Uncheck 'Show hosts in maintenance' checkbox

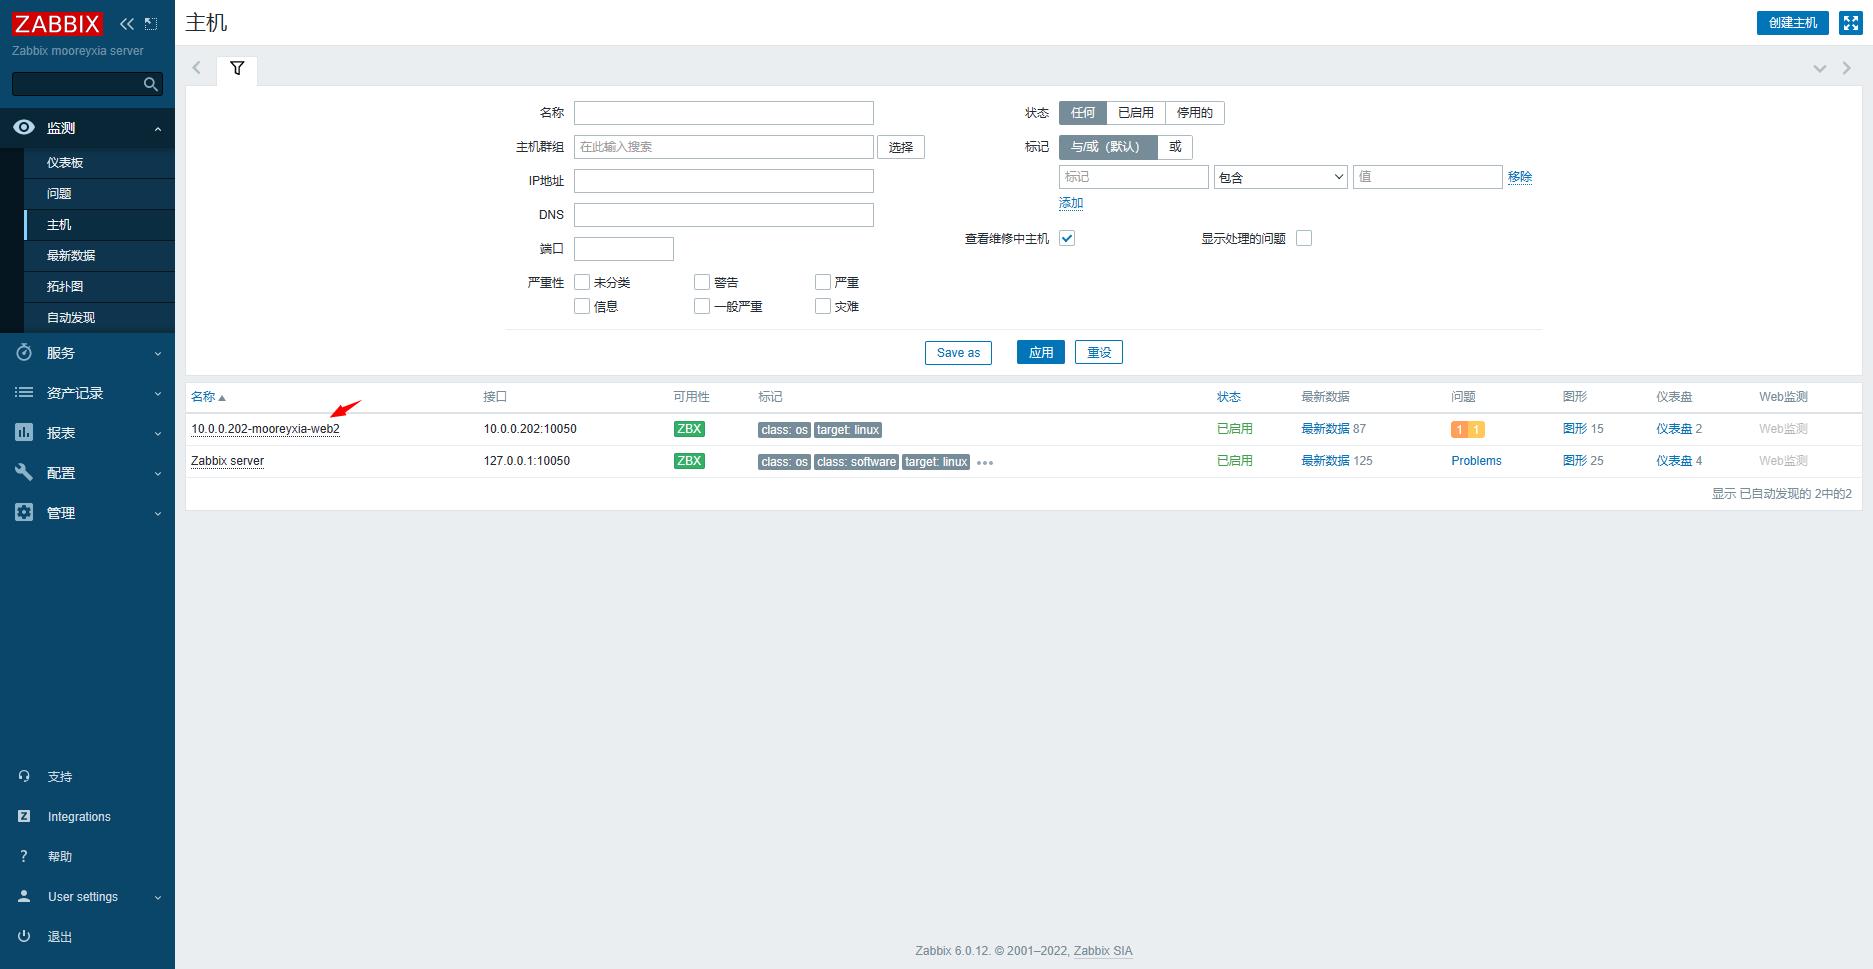[1067, 238]
